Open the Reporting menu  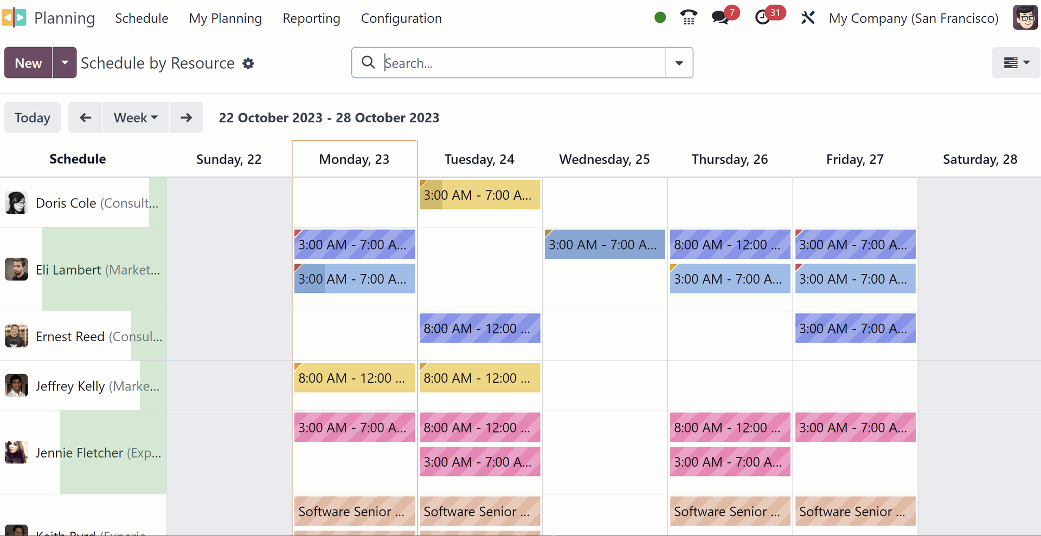pyautogui.click(x=311, y=18)
